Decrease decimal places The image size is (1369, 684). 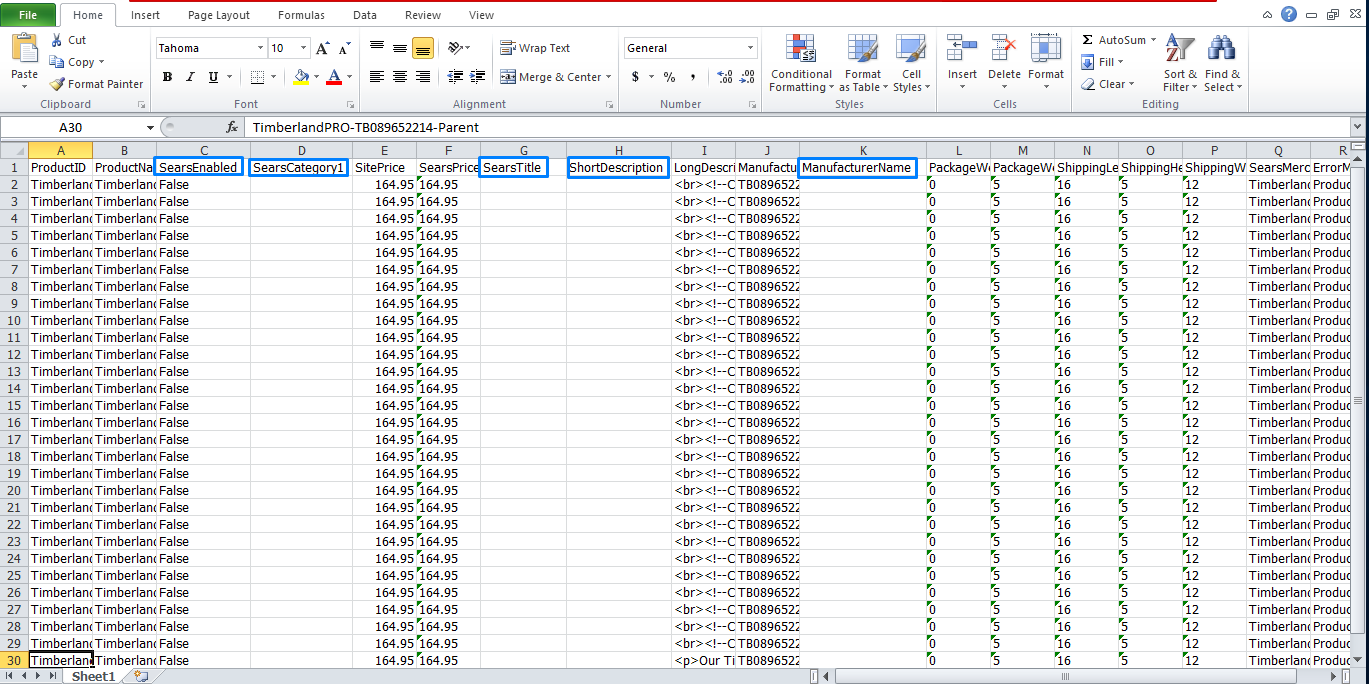748,77
